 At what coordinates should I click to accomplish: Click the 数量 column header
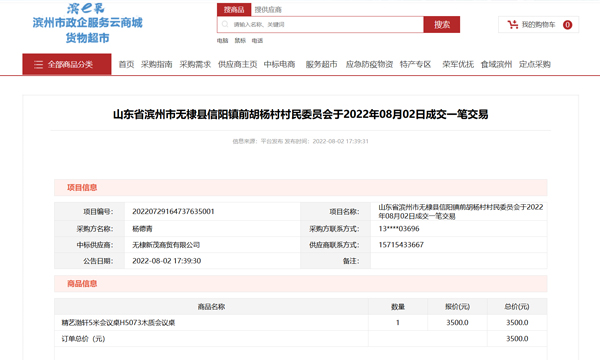pyautogui.click(x=398, y=307)
